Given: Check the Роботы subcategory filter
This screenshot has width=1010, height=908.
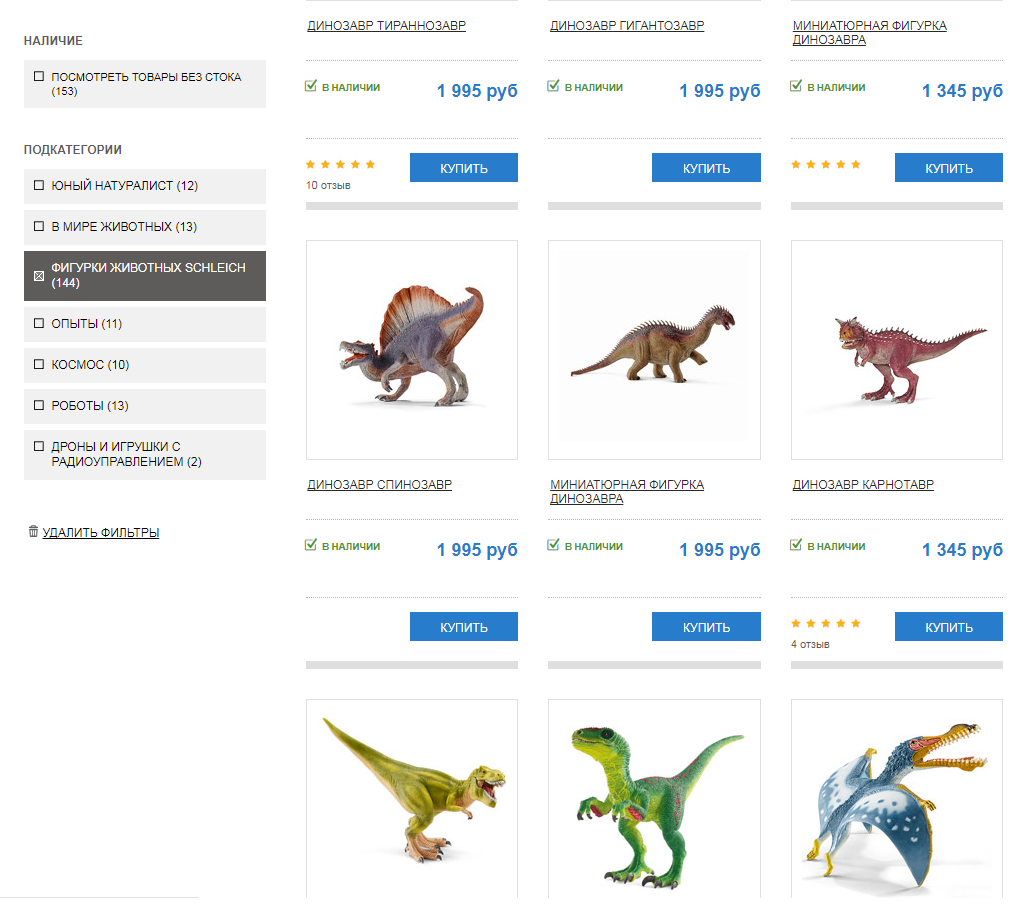Looking at the screenshot, I should click(39, 406).
